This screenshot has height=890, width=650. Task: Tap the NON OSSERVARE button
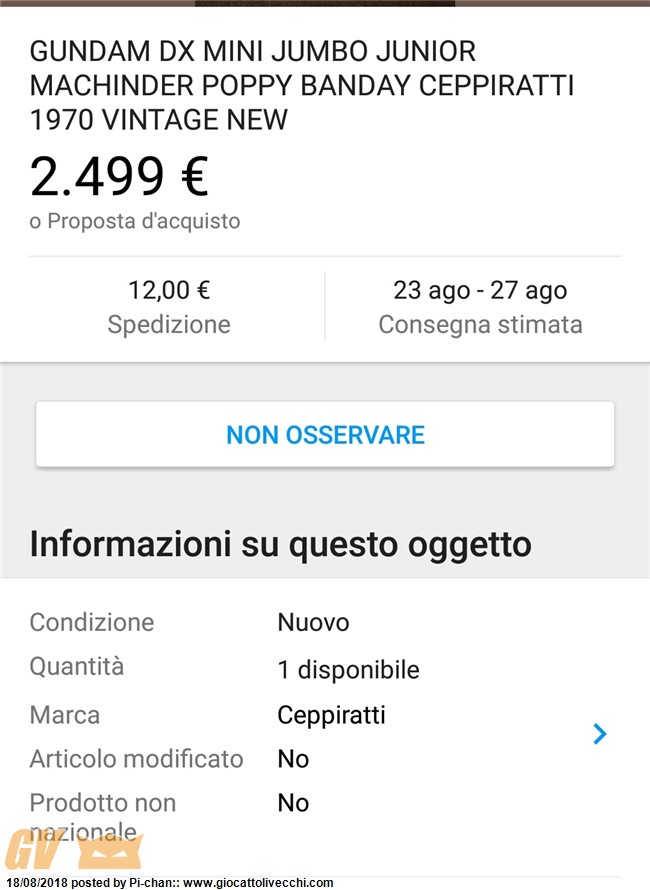coord(325,435)
